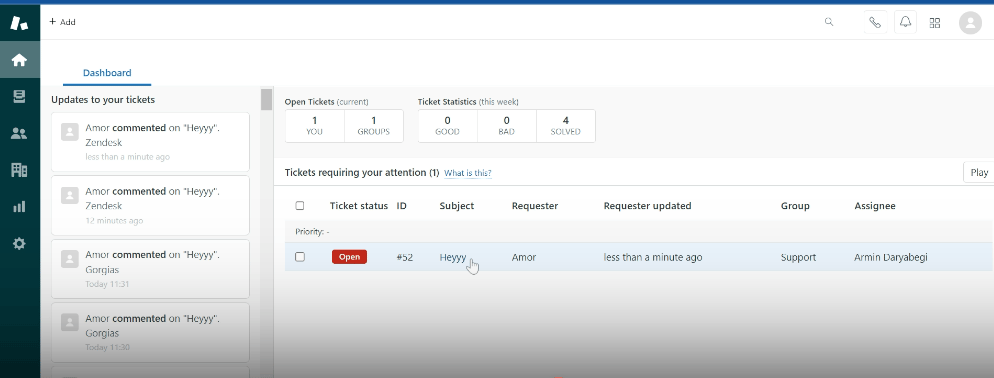
Task: Sort by Group column header
Action: tap(795, 205)
